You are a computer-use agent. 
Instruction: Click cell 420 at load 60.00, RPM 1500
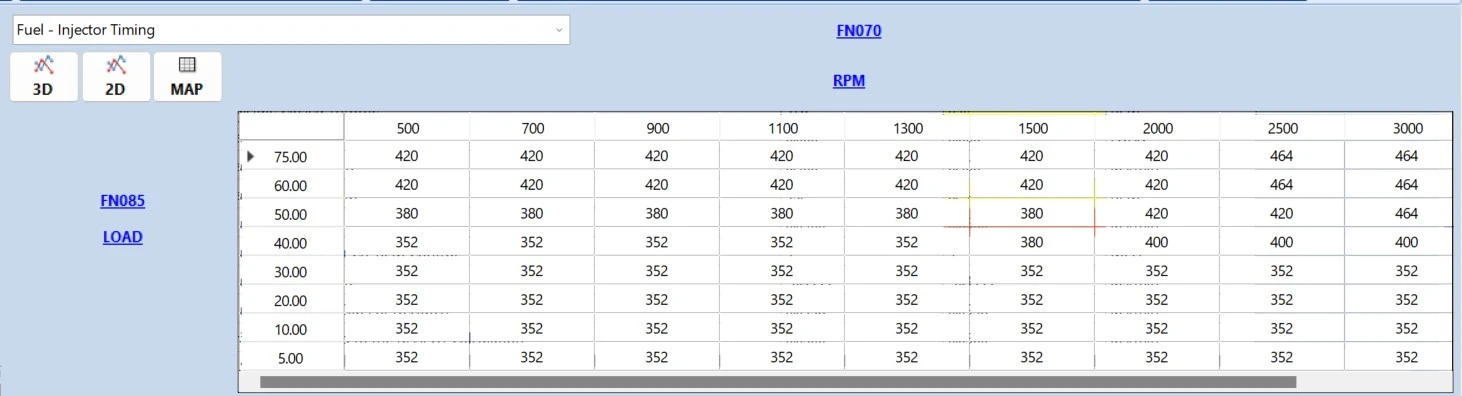[x=1032, y=185]
